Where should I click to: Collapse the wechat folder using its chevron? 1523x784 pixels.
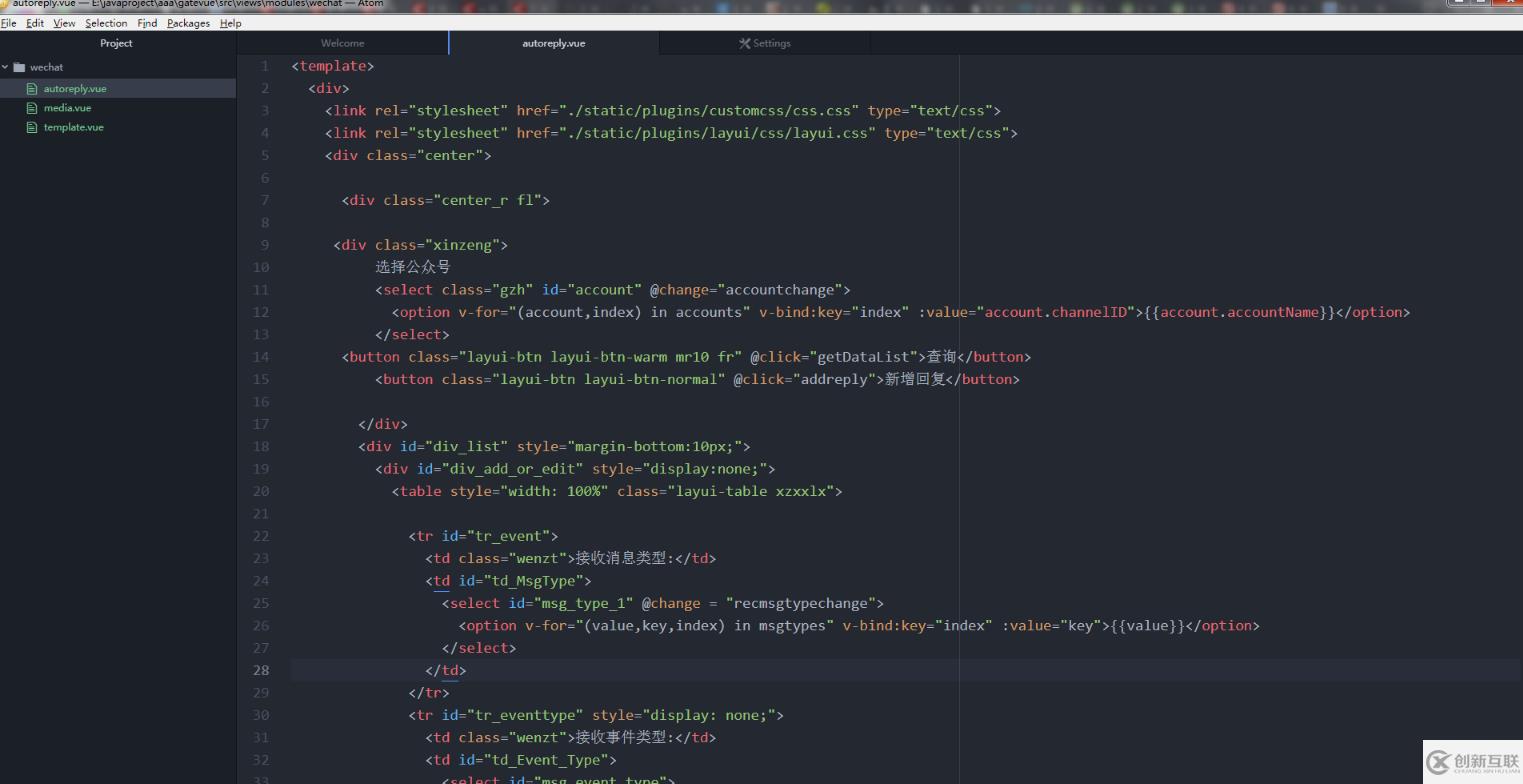tap(6, 68)
